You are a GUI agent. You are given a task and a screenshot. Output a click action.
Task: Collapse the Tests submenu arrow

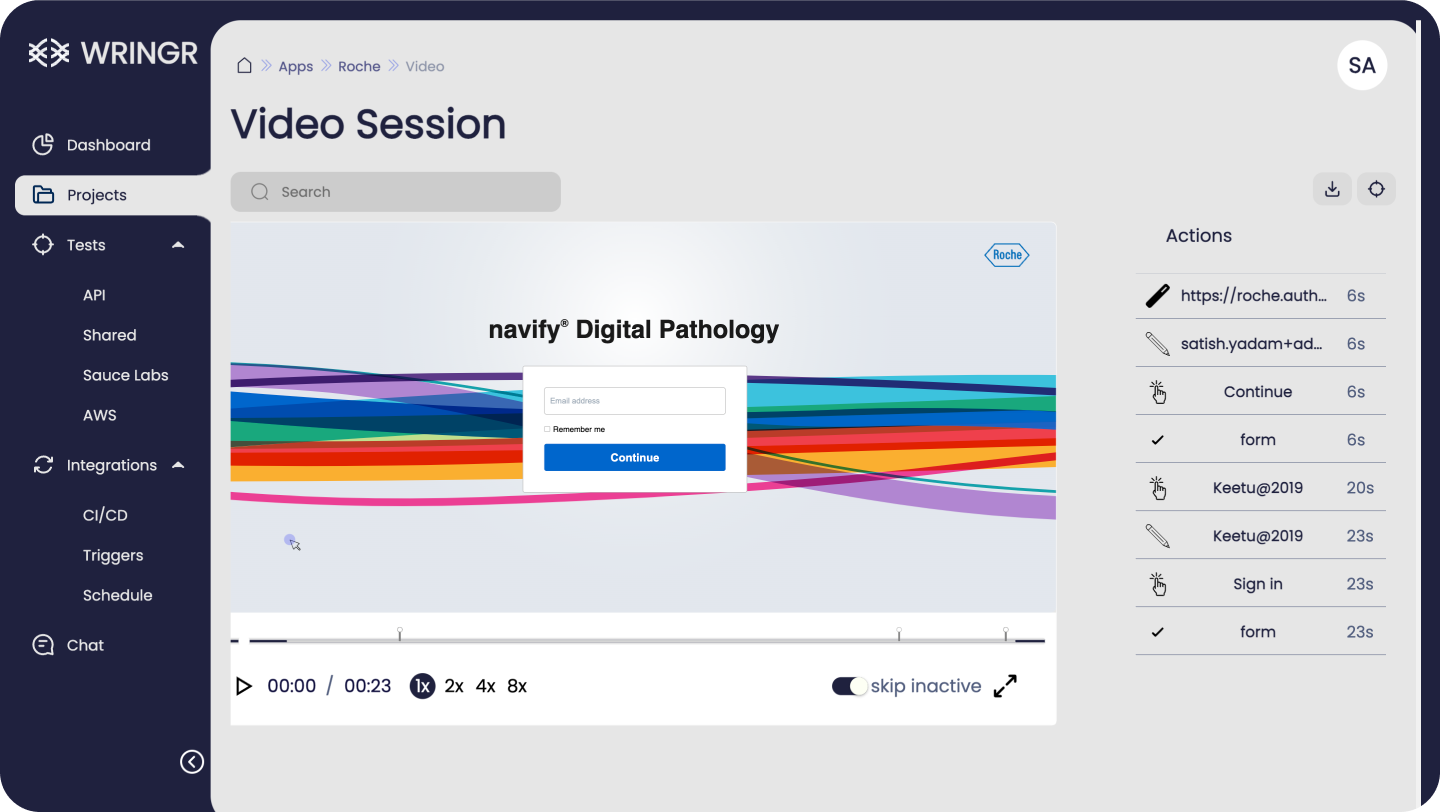click(178, 245)
